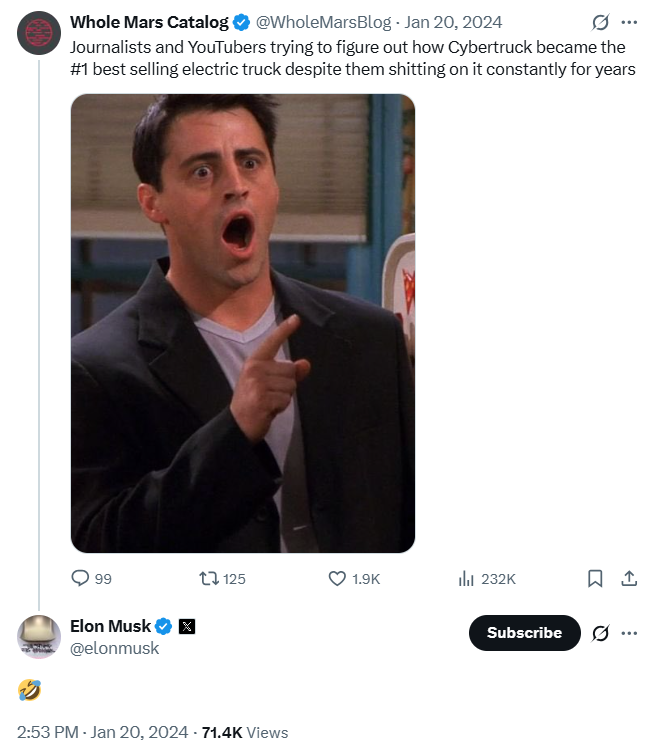
Task: Open the Jan 20, 2024 post date link
Action: click(x=453, y=22)
